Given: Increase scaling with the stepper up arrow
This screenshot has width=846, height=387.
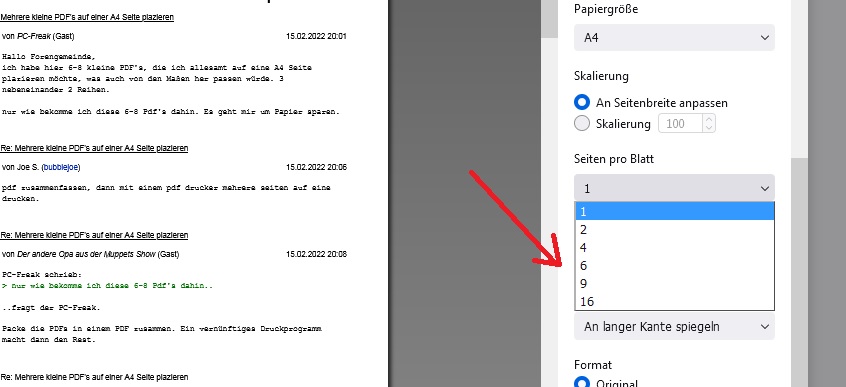Looking at the screenshot, I should pos(709,119).
